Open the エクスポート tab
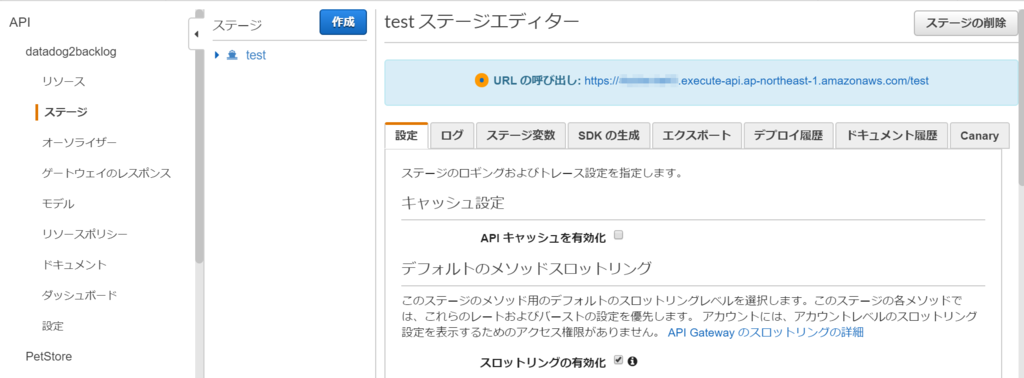The image size is (1024, 378). (697, 136)
